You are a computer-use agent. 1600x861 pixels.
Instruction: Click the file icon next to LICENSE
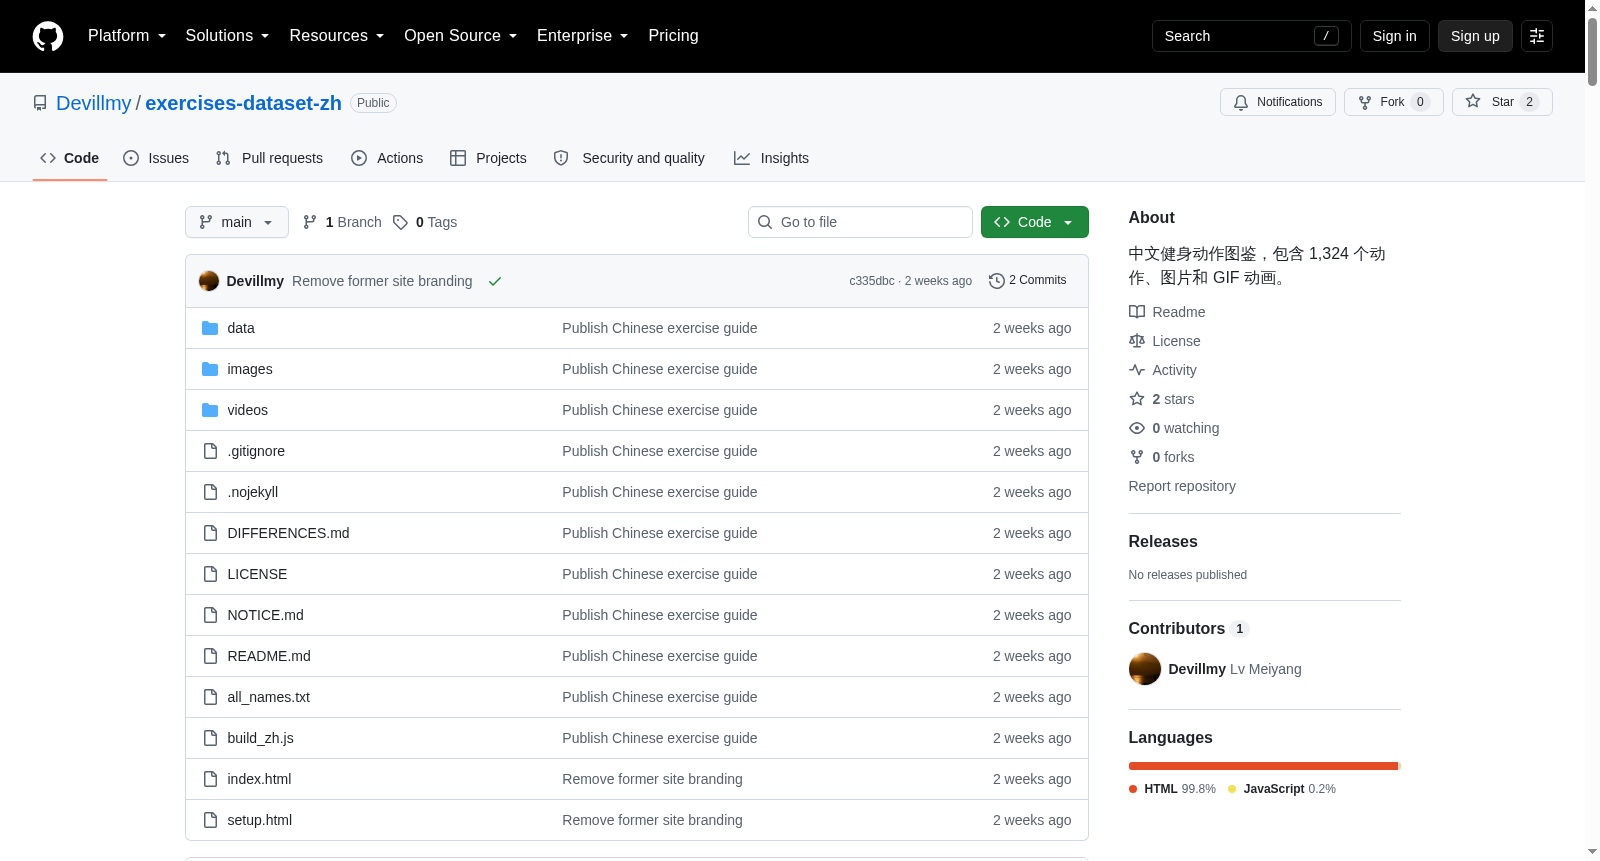[210, 574]
